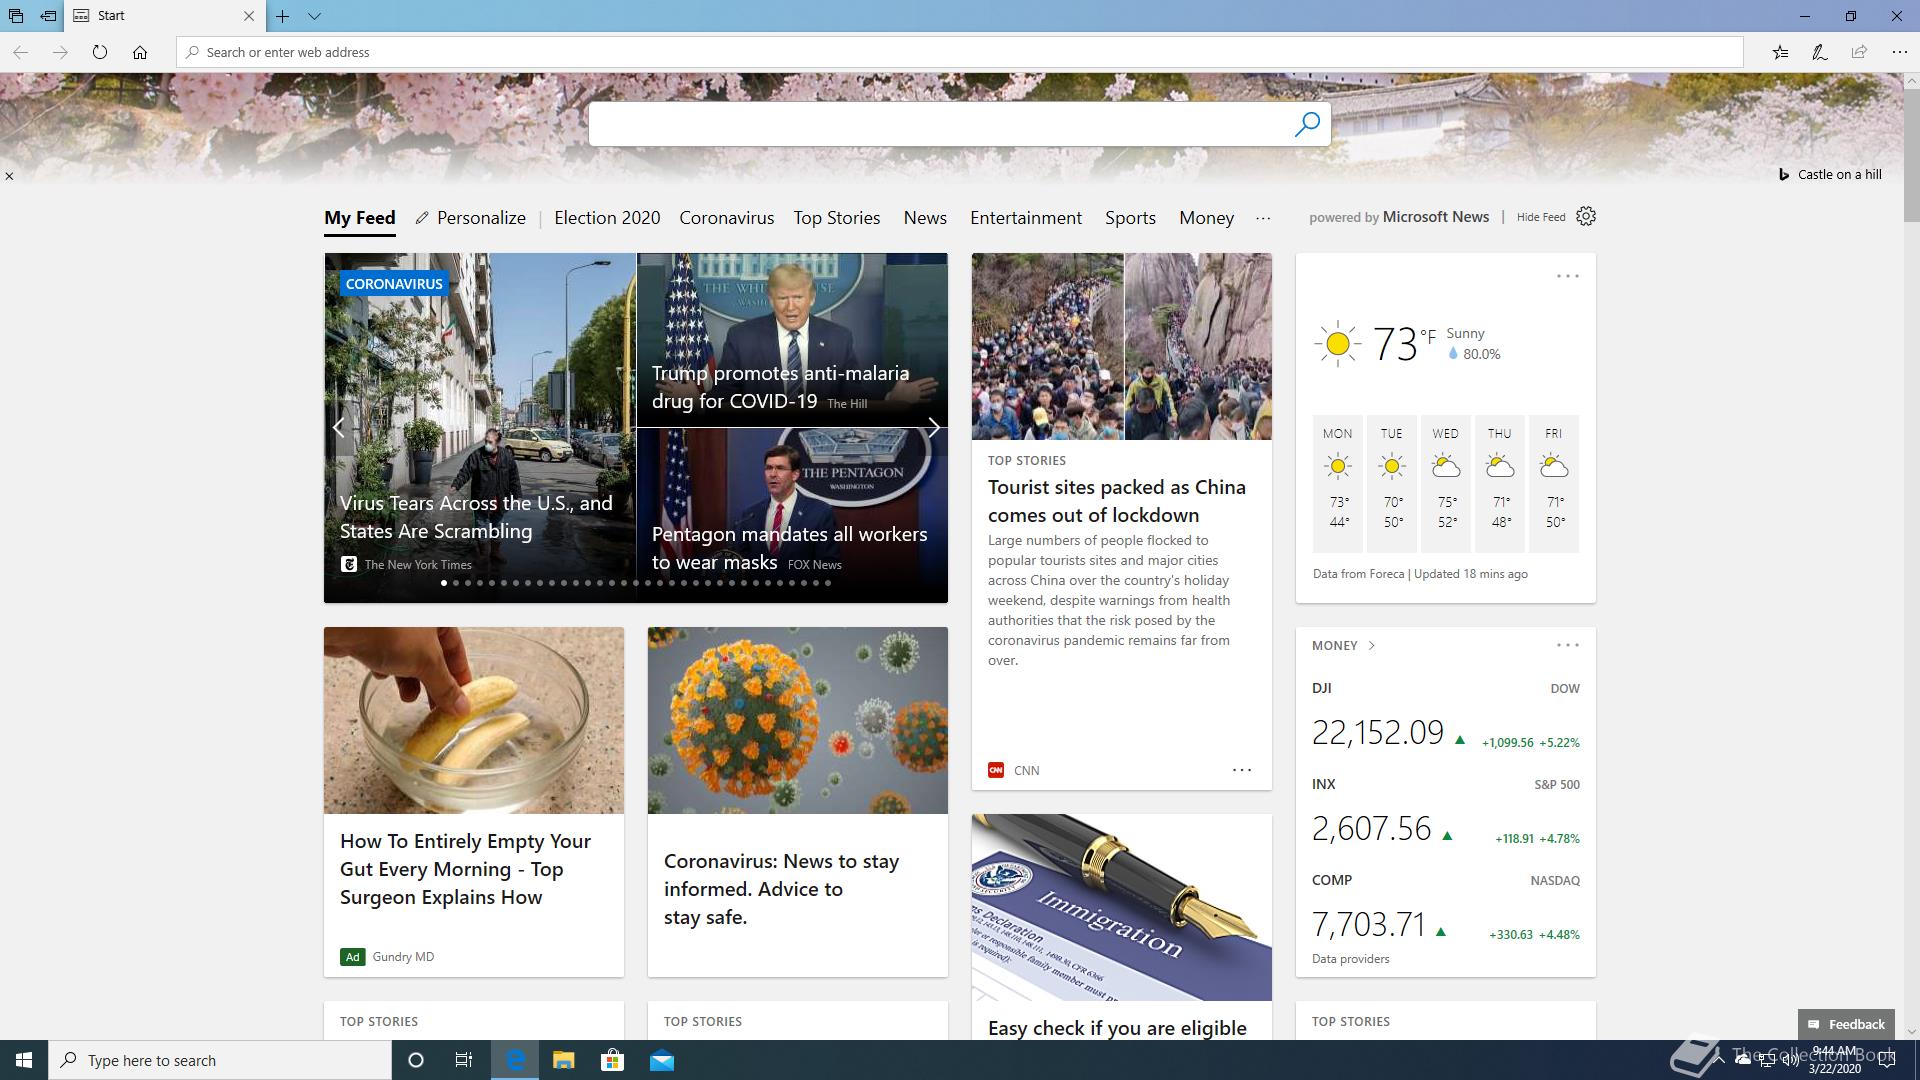Open Task View in taskbar
This screenshot has width=1920, height=1080.
(x=464, y=1060)
